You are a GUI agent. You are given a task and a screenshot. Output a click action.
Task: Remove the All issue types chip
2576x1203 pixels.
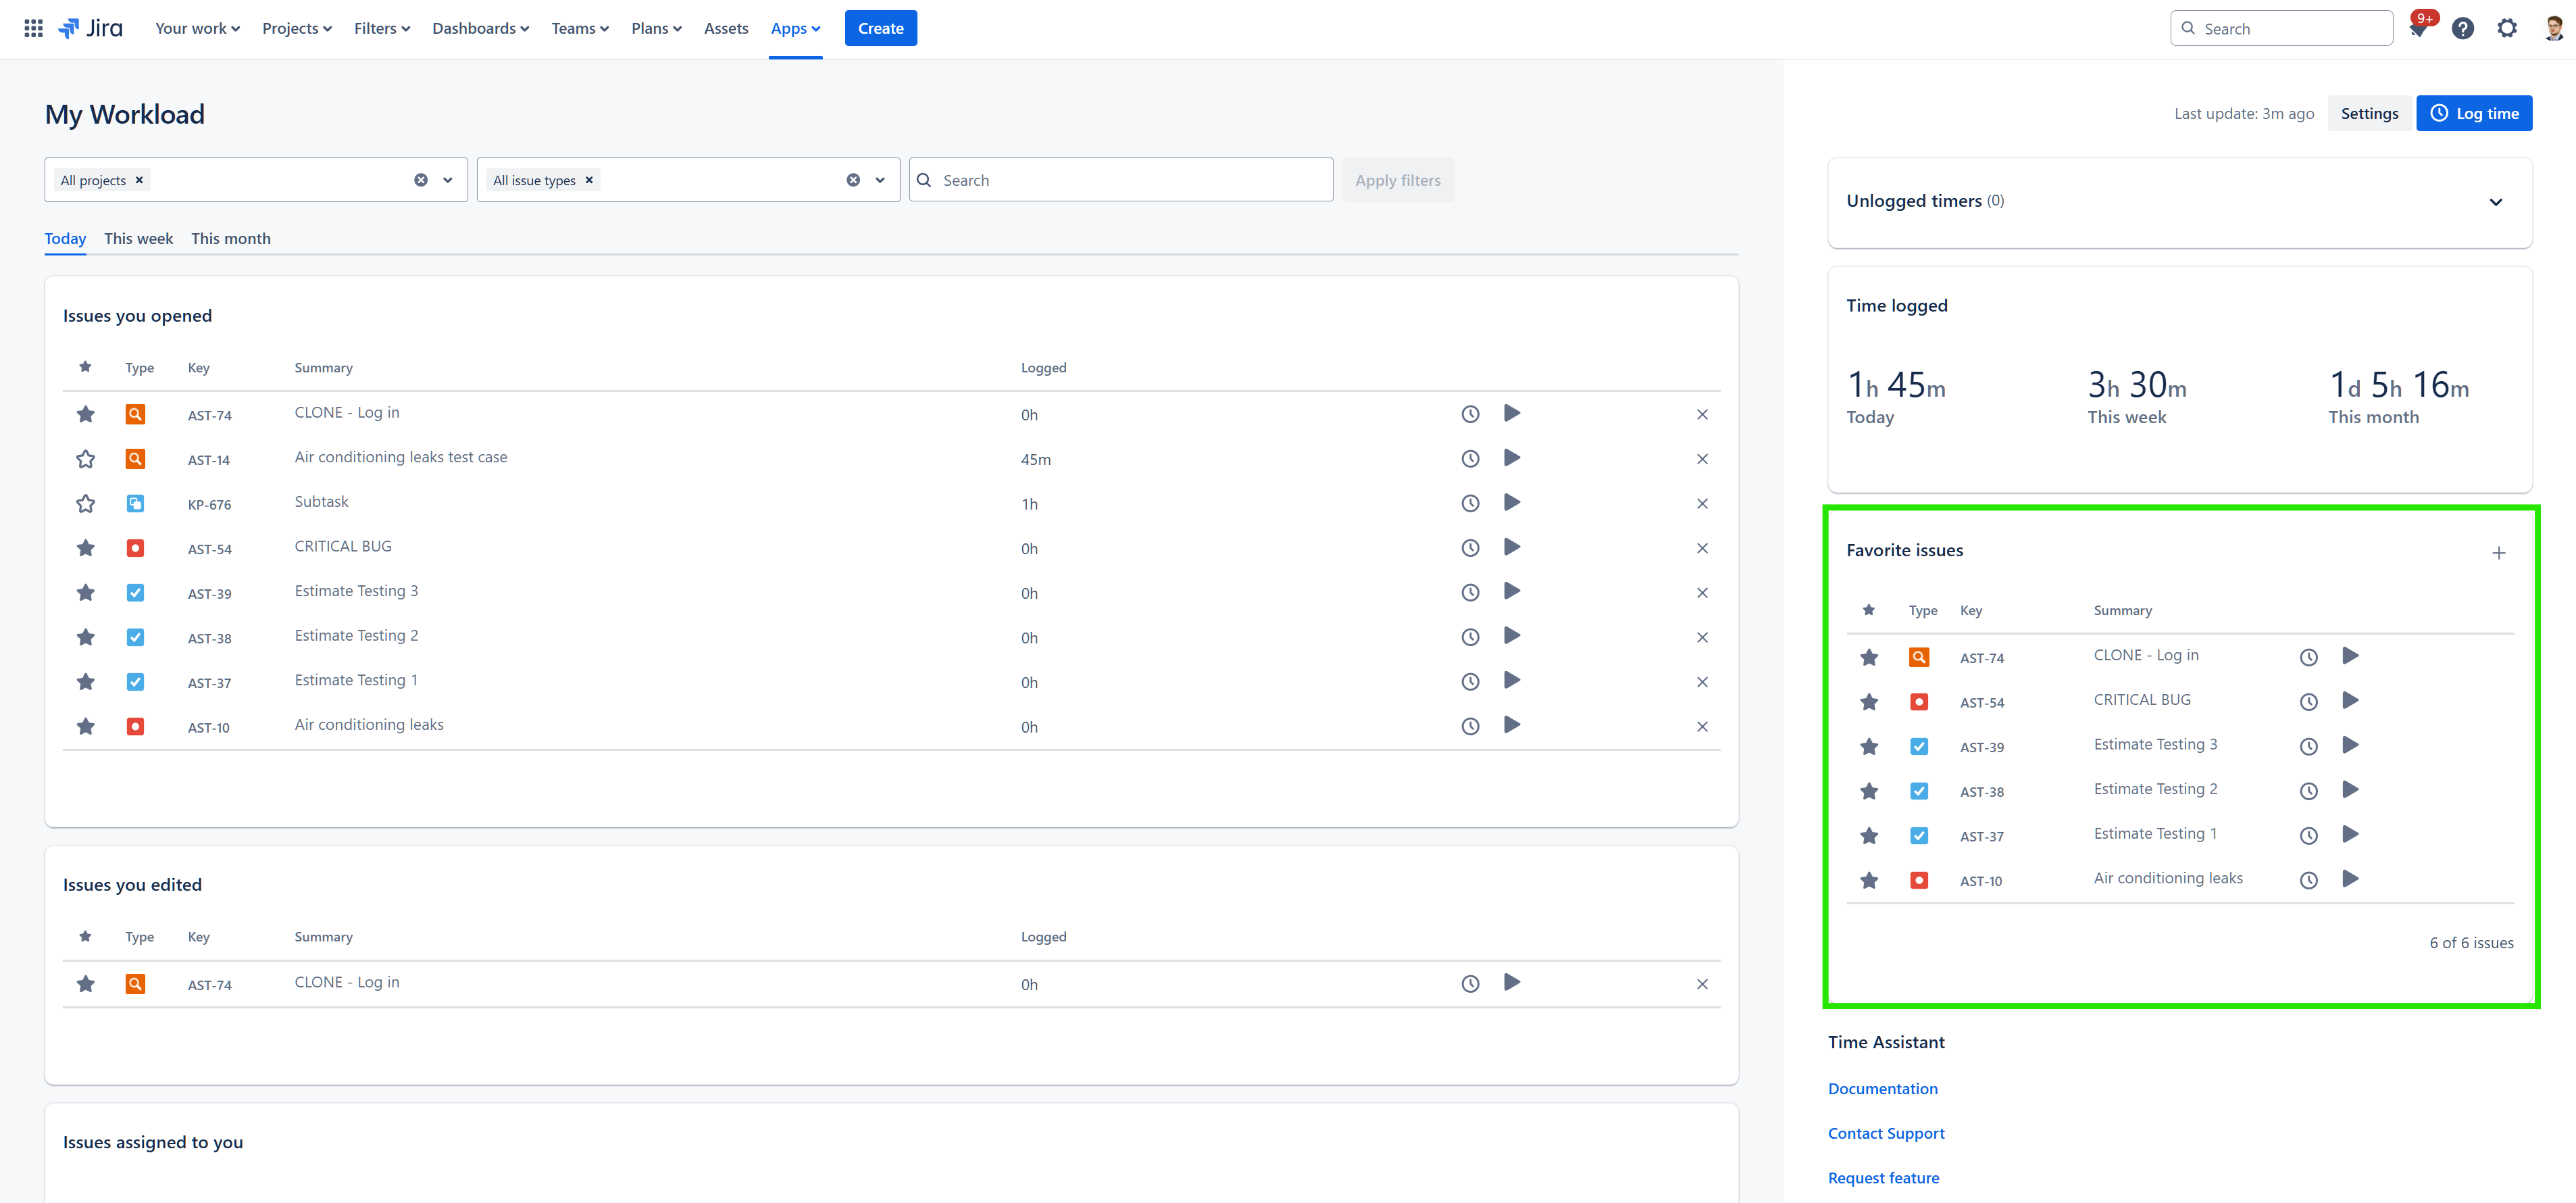(x=589, y=180)
